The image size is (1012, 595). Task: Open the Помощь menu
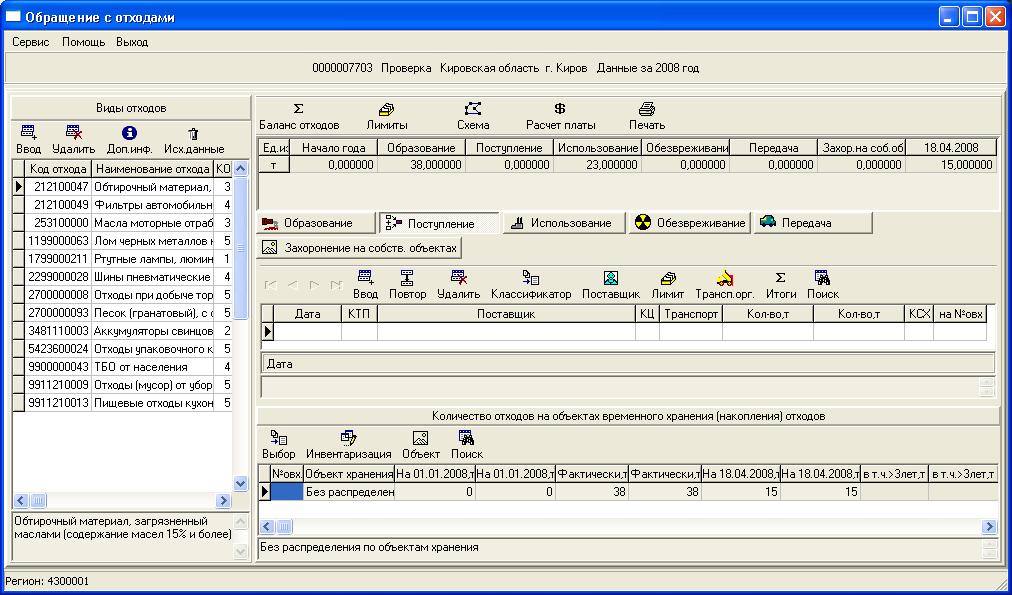(83, 42)
